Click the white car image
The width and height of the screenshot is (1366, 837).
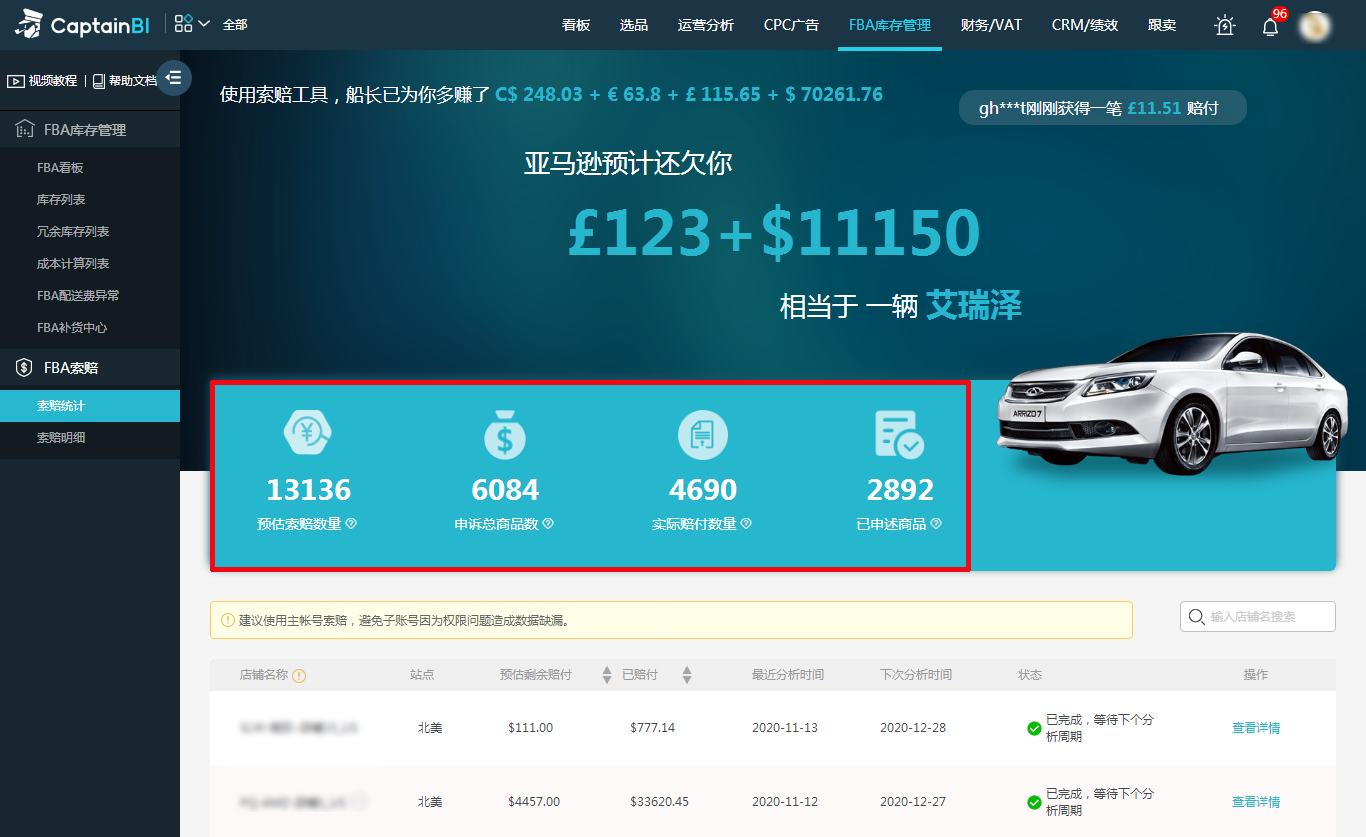tap(1173, 402)
